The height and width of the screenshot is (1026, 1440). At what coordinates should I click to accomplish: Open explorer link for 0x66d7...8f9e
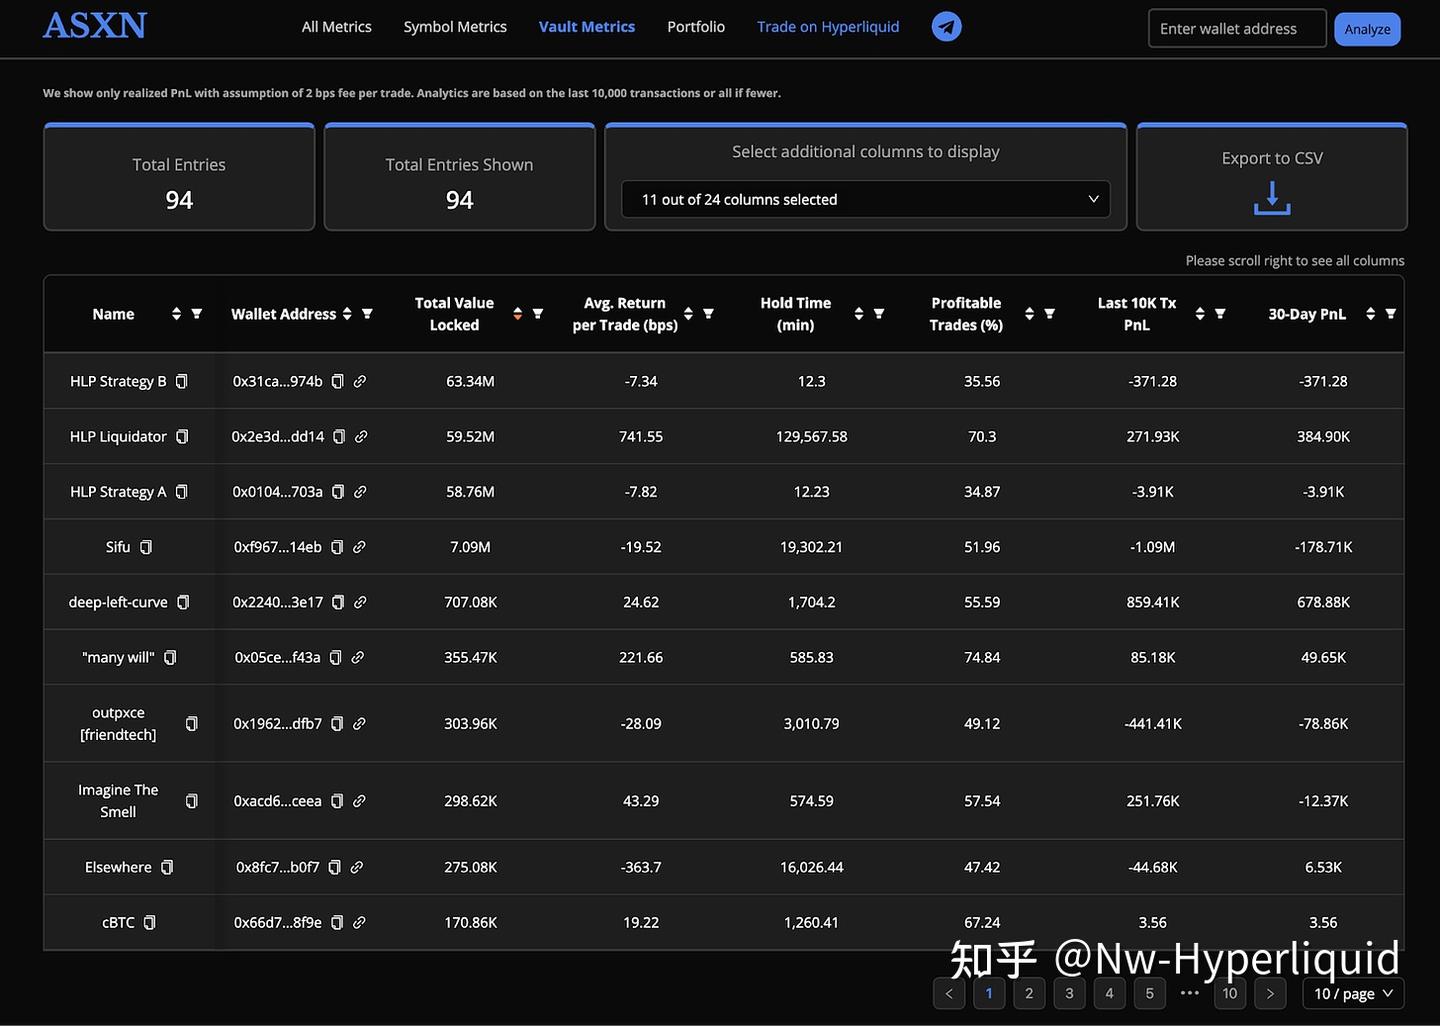coord(359,922)
